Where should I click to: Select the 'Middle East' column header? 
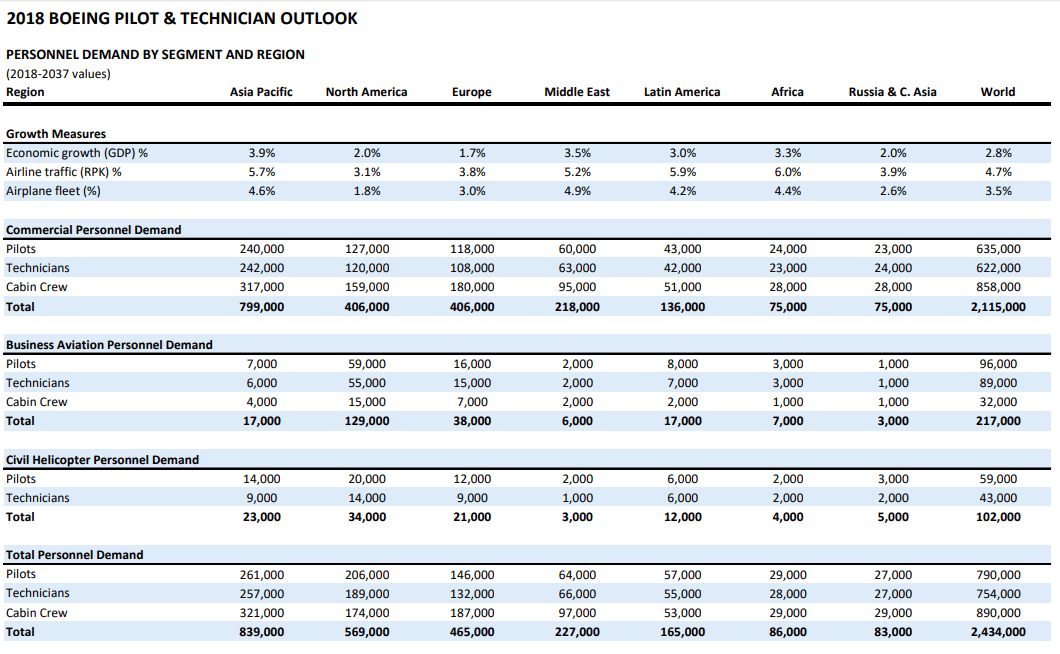[577, 92]
